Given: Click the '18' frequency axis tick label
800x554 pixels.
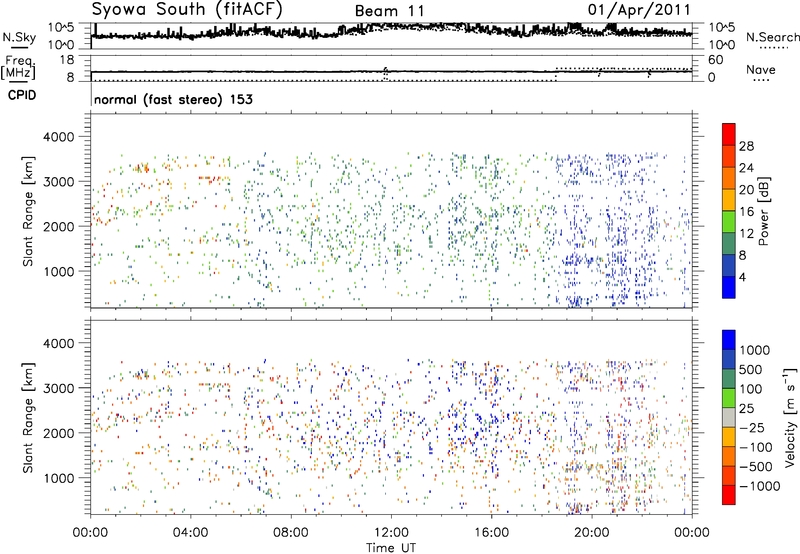Looking at the screenshot, I should 67,60.
